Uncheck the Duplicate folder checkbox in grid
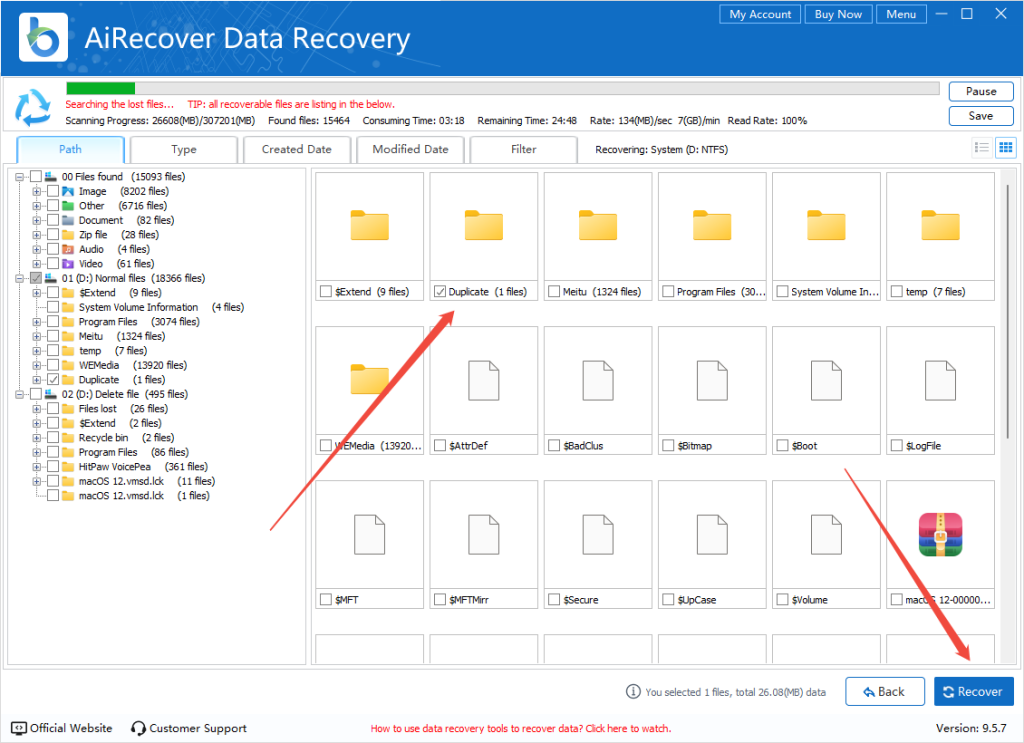The width and height of the screenshot is (1024, 743). [440, 292]
